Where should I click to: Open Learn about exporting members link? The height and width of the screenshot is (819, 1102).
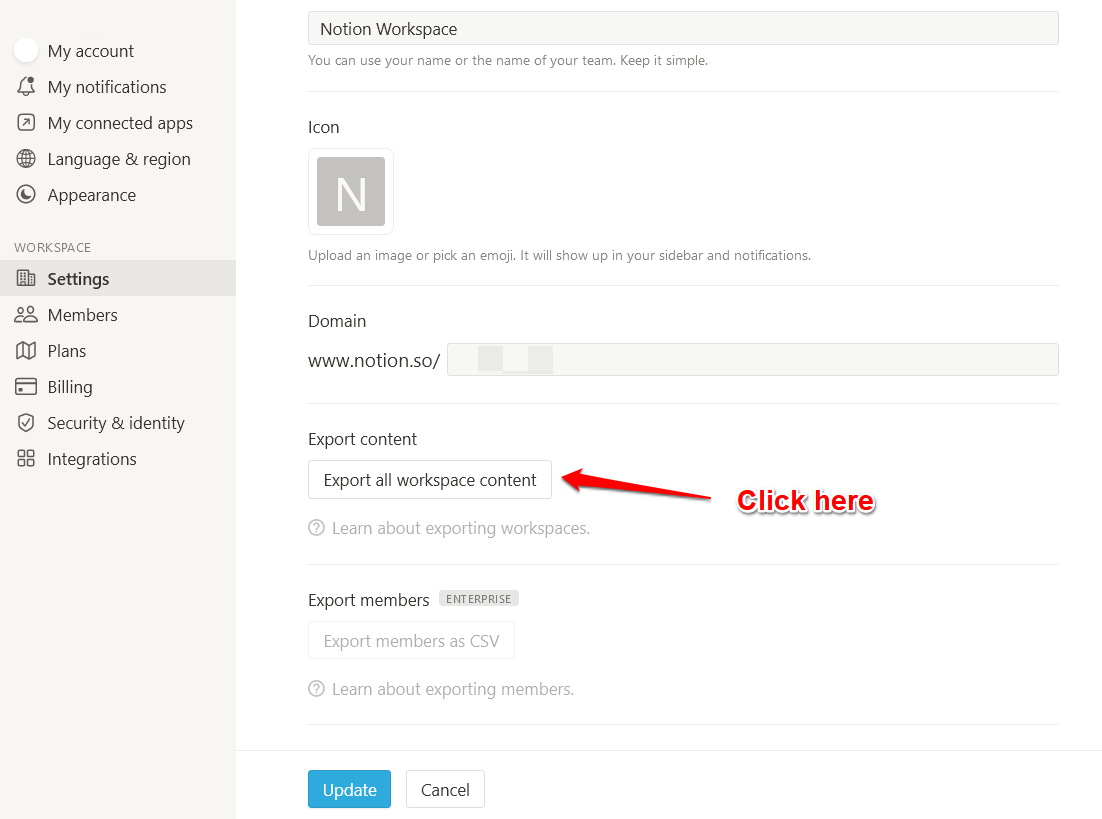click(453, 689)
